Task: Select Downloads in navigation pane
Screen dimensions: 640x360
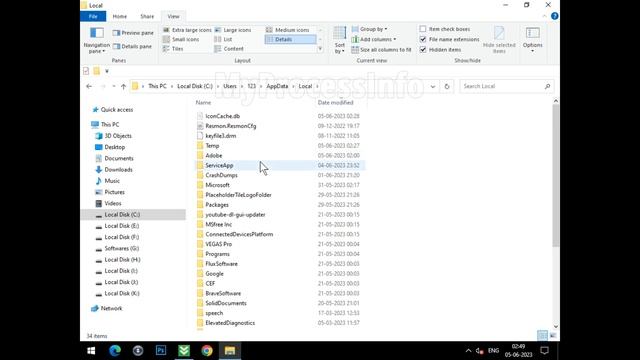Action: pyautogui.click(x=118, y=169)
